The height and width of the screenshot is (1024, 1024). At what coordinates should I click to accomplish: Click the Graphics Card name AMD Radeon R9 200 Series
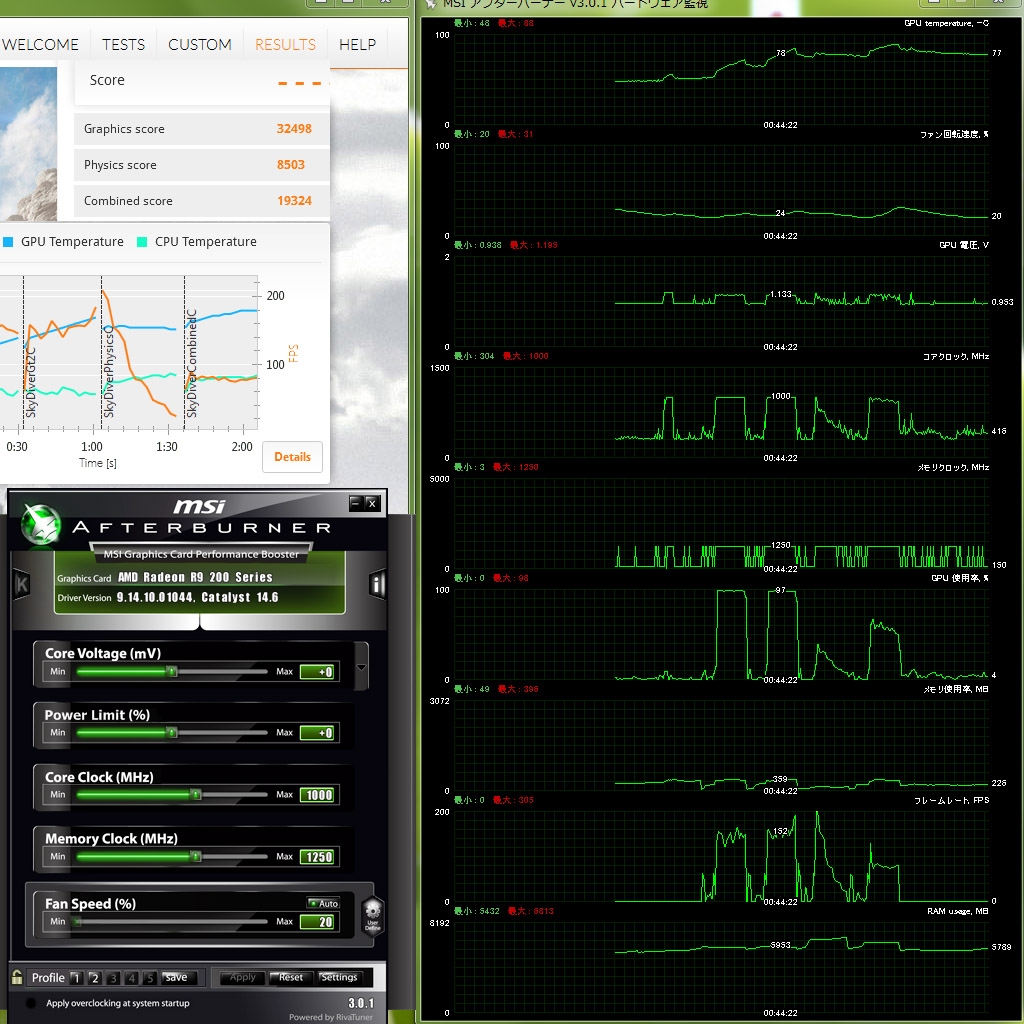[x=195, y=577]
